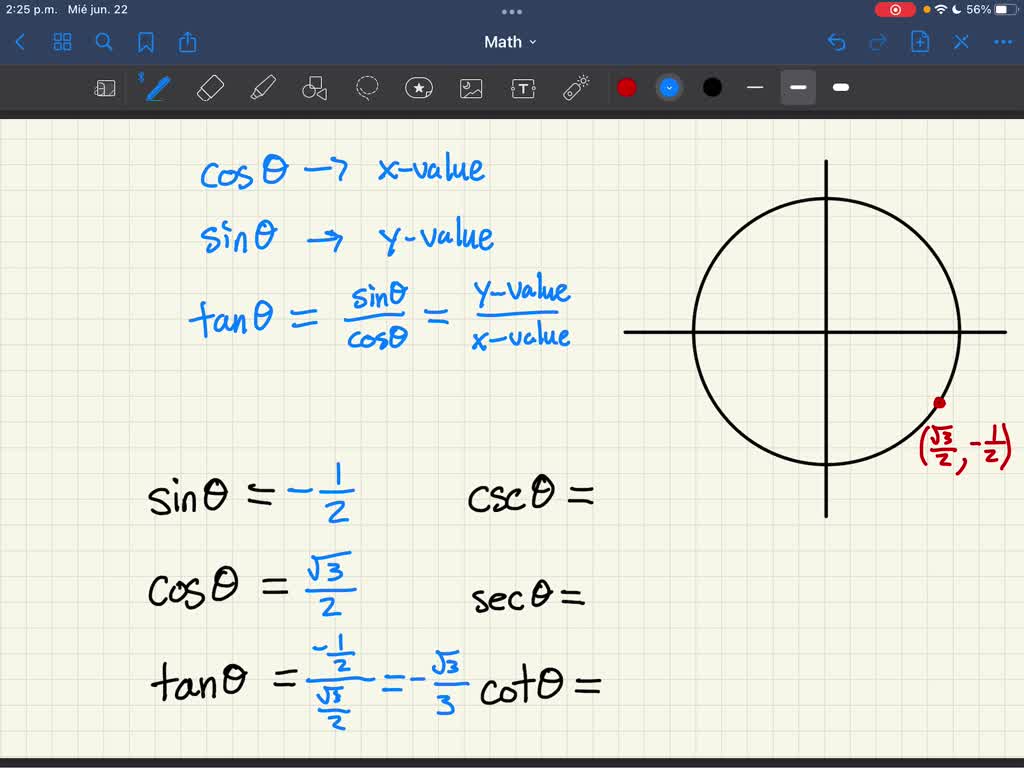Toggle a bookmark on this page
Screen dimensions: 1024x768
click(147, 42)
